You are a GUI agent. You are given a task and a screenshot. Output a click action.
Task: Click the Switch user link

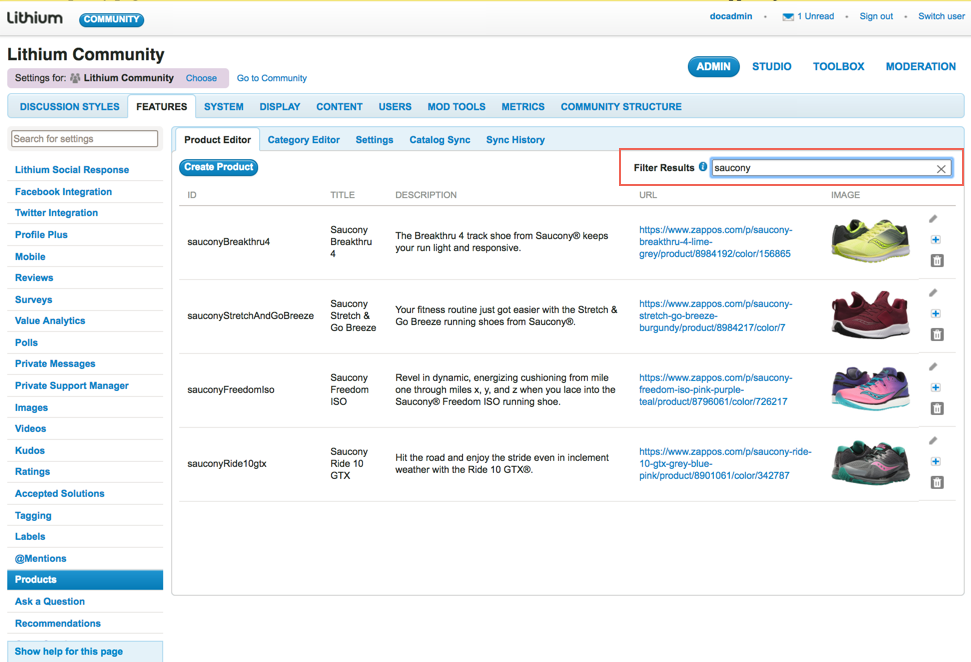tap(941, 16)
